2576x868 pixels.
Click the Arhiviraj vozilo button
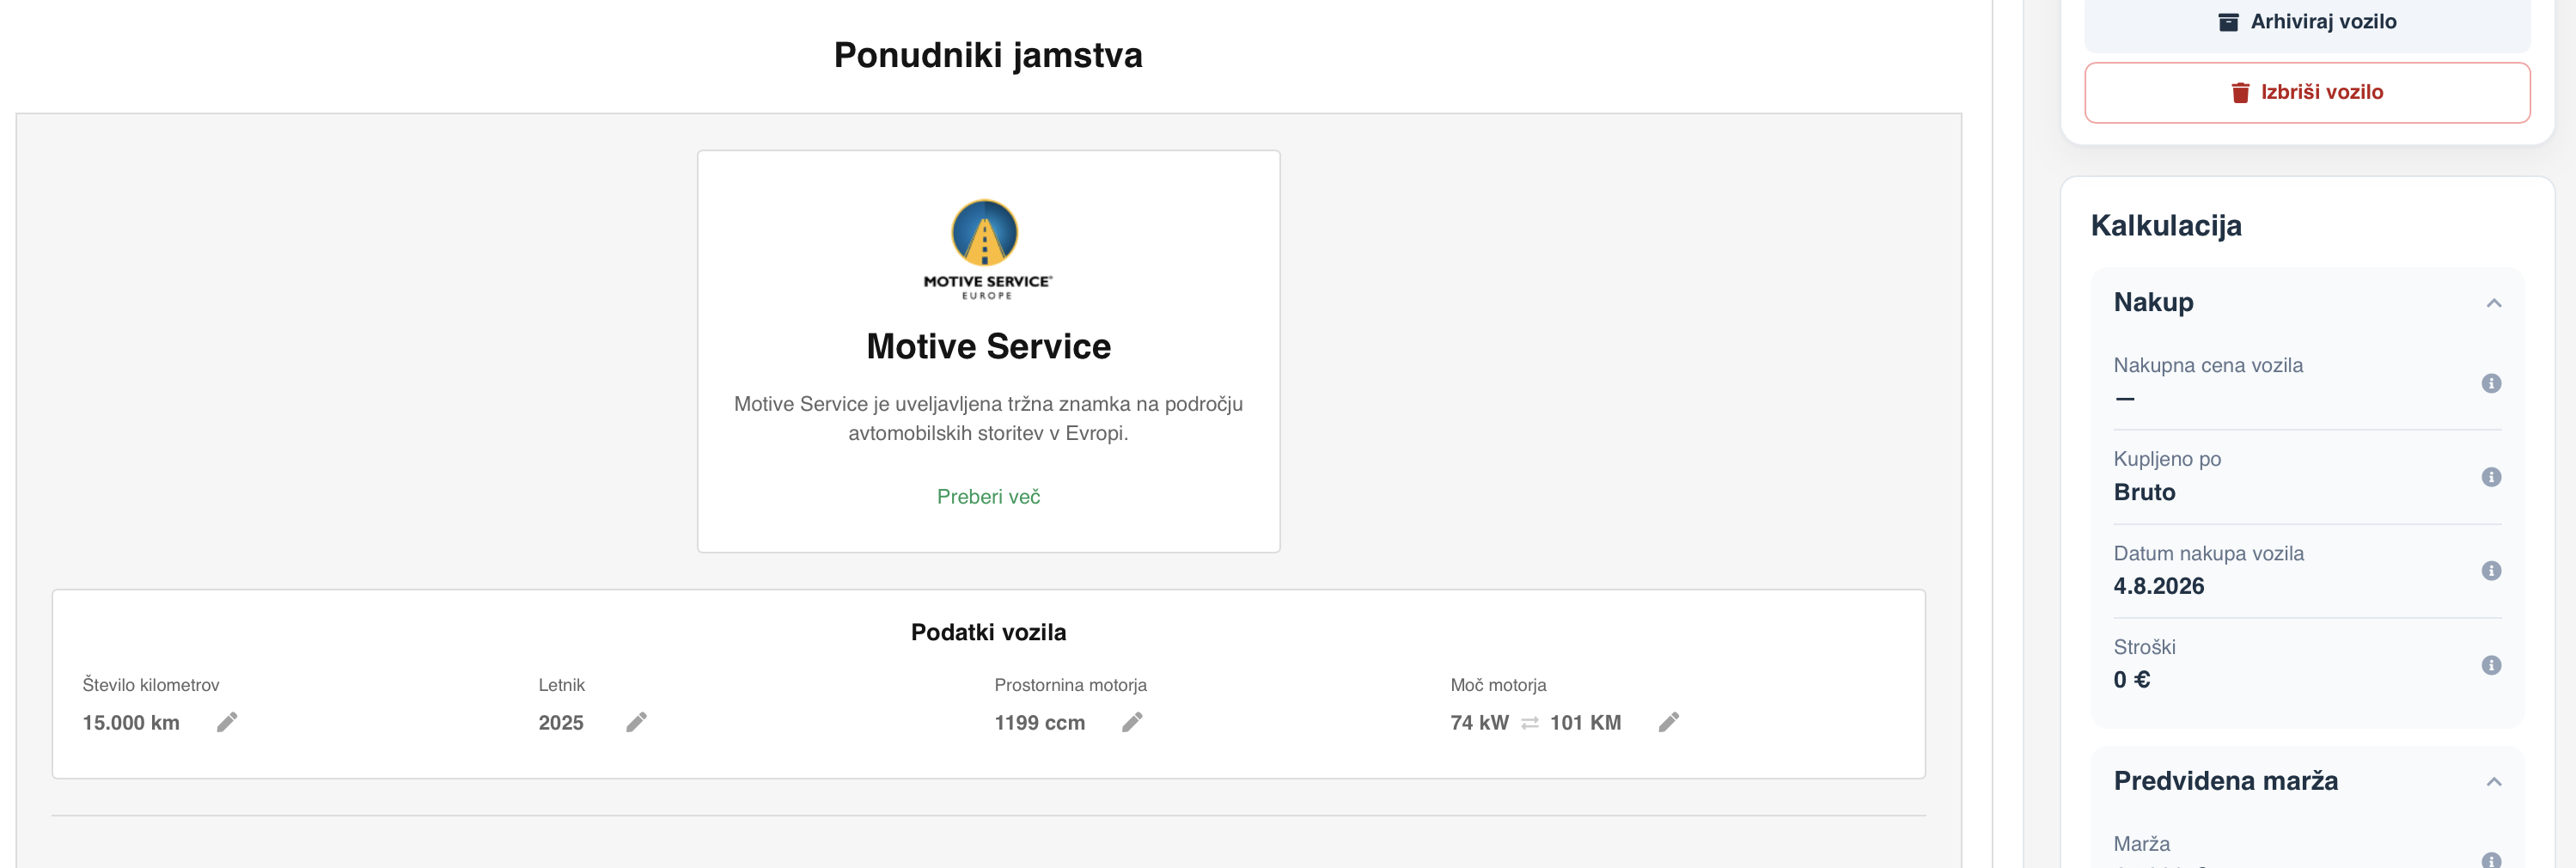point(2307,22)
